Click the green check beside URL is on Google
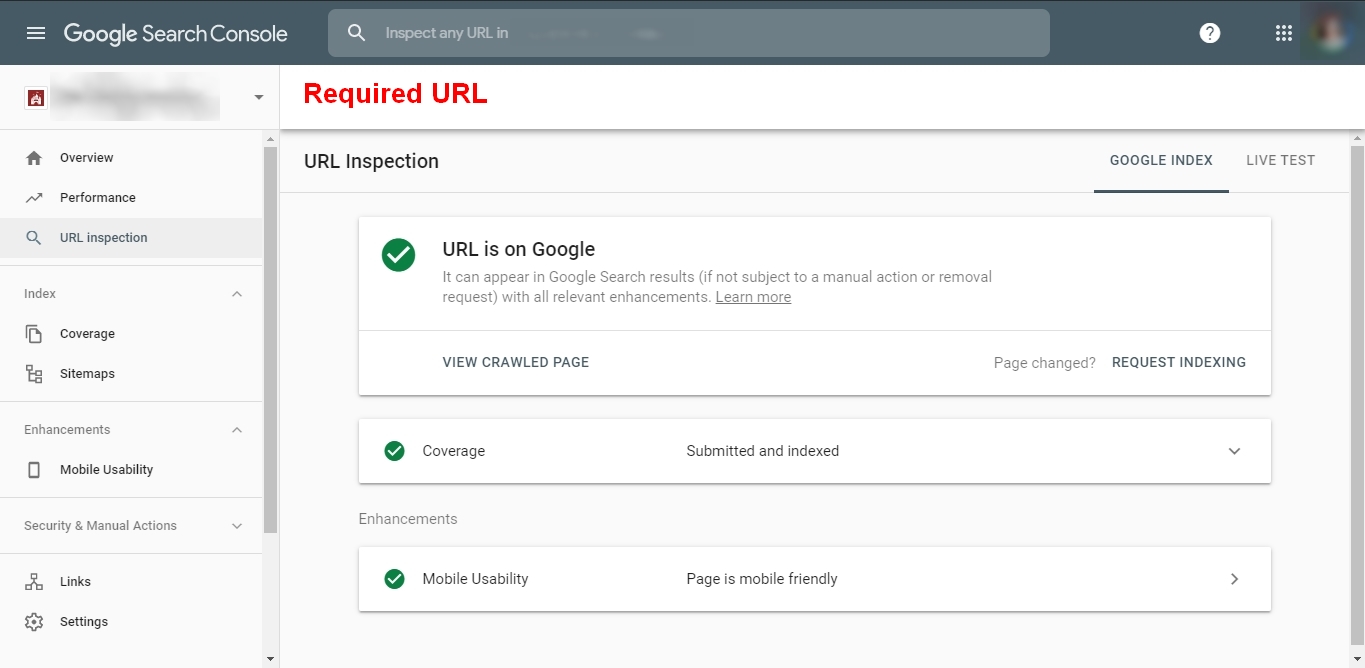Image resolution: width=1365 pixels, height=668 pixels. 398,254
